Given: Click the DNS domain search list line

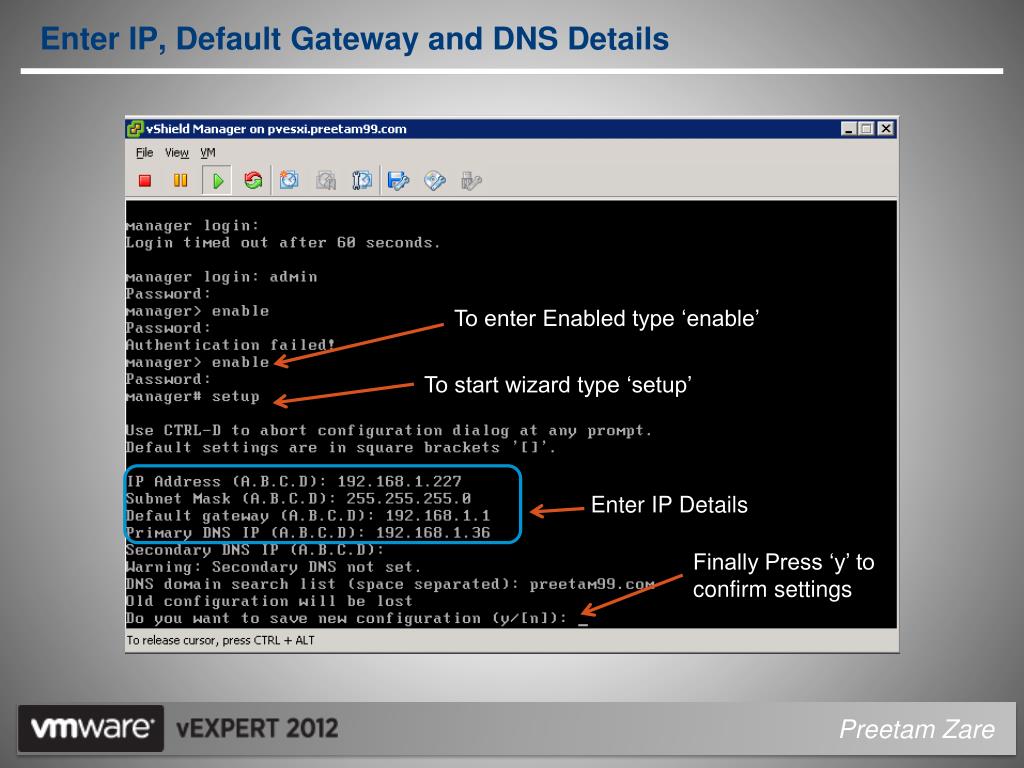Looking at the screenshot, I should tap(391, 584).
